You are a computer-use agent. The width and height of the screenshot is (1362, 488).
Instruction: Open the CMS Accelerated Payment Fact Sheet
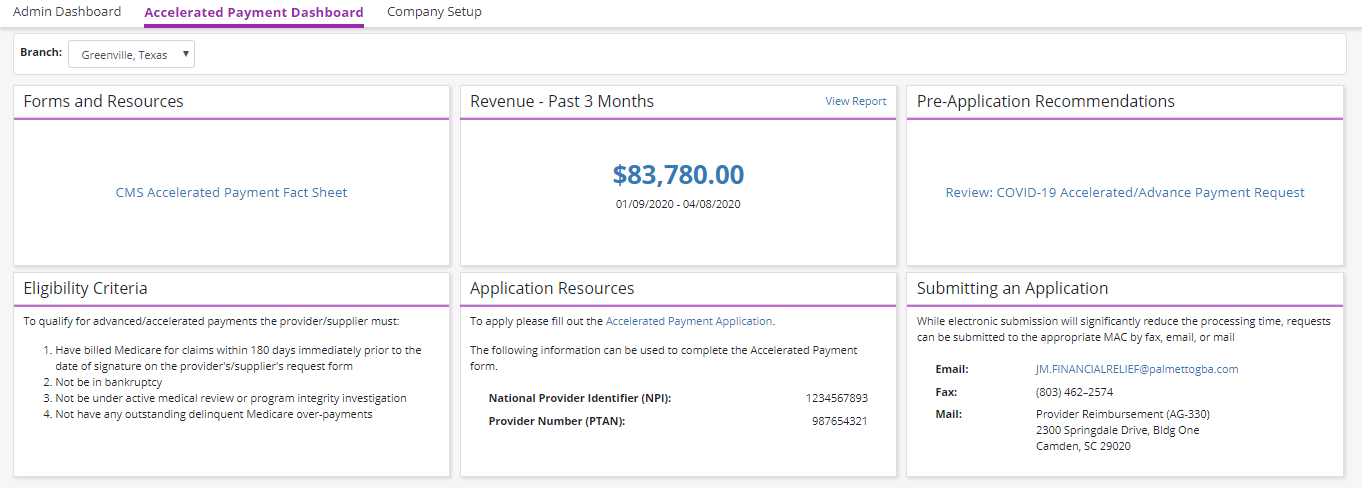tap(231, 193)
